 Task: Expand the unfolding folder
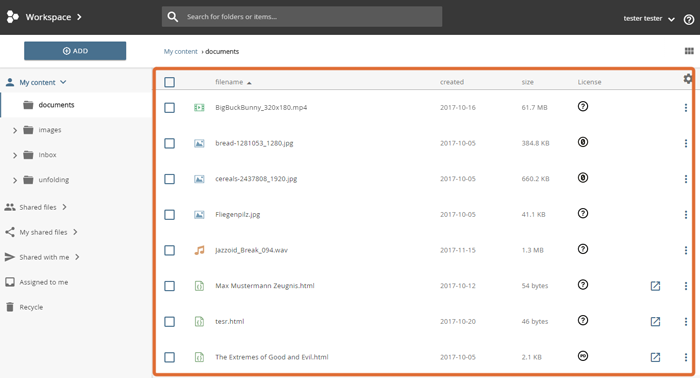(15, 180)
